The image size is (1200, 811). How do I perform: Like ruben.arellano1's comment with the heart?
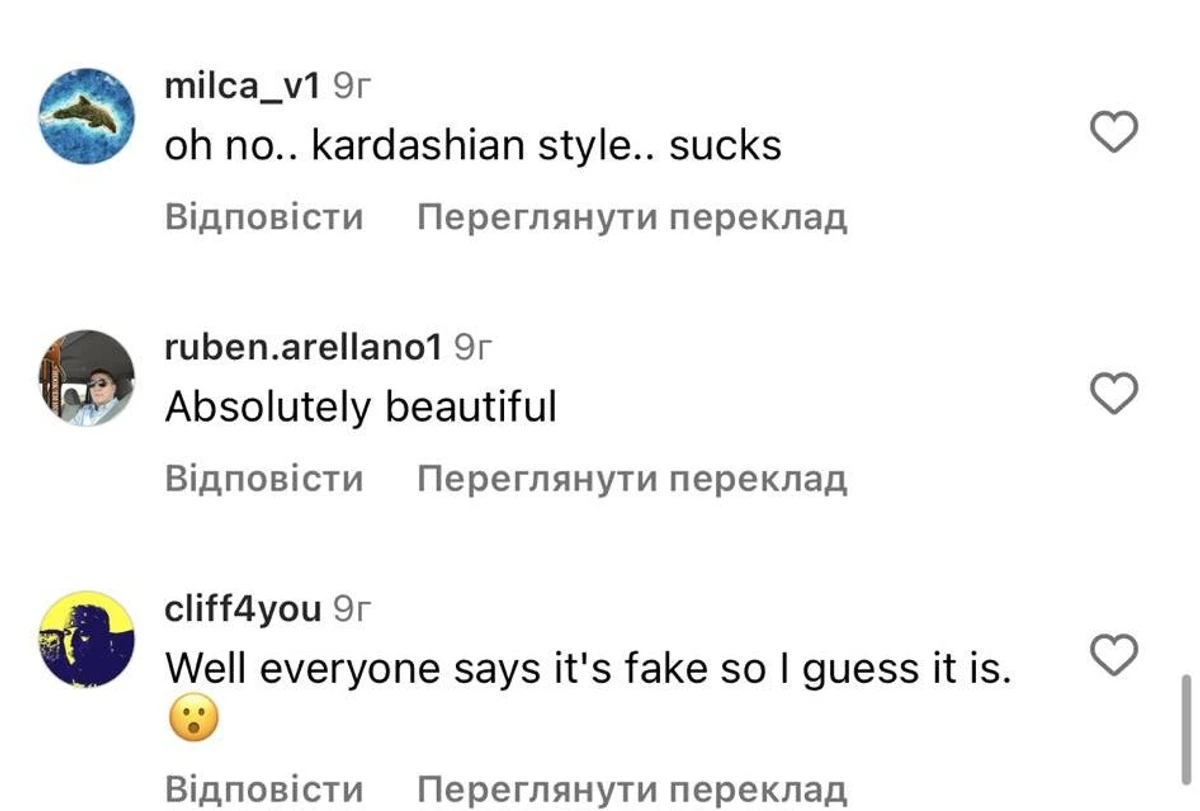tap(1113, 393)
